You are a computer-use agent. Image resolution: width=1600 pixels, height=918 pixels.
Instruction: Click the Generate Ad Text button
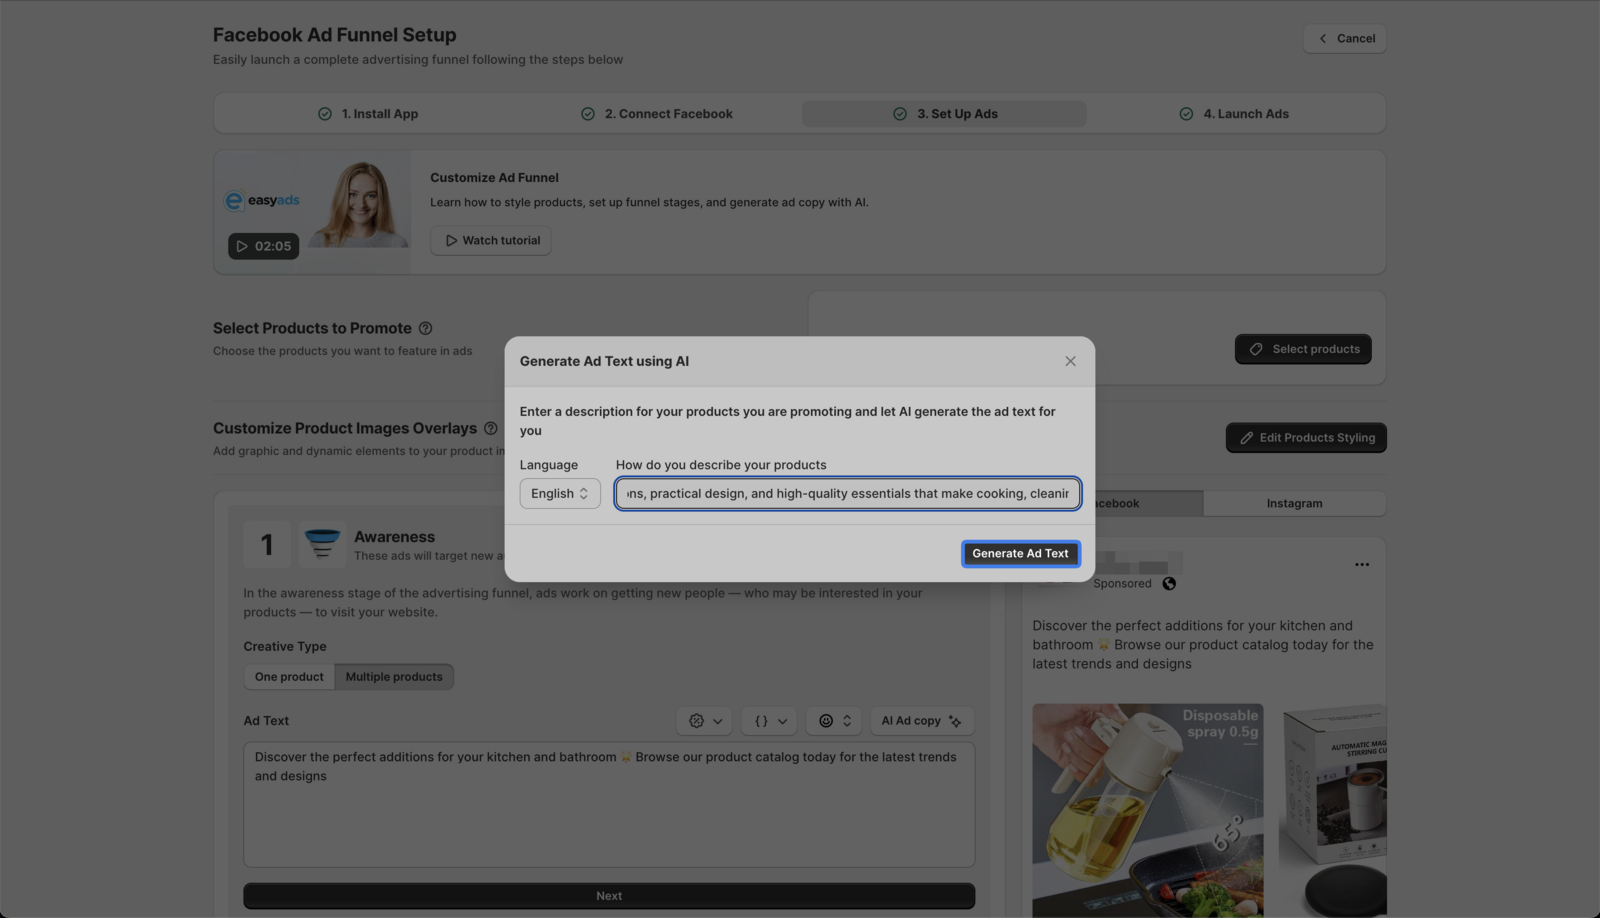pos(1020,553)
